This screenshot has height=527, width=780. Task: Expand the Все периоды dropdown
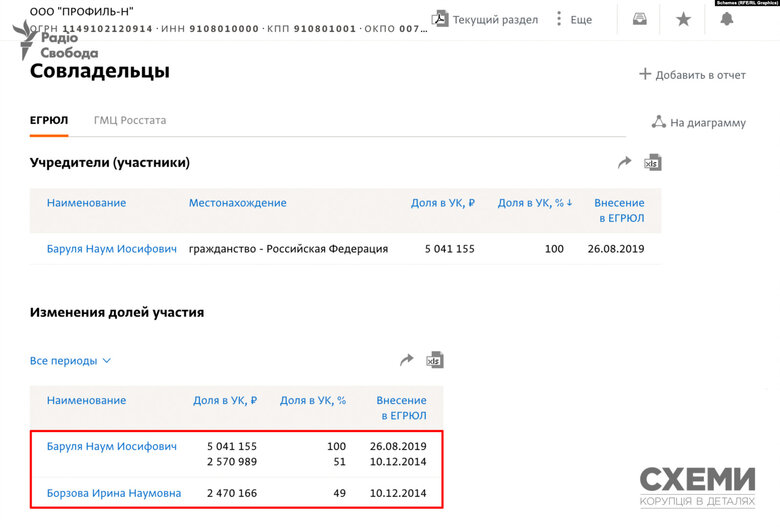pyautogui.click(x=70, y=361)
